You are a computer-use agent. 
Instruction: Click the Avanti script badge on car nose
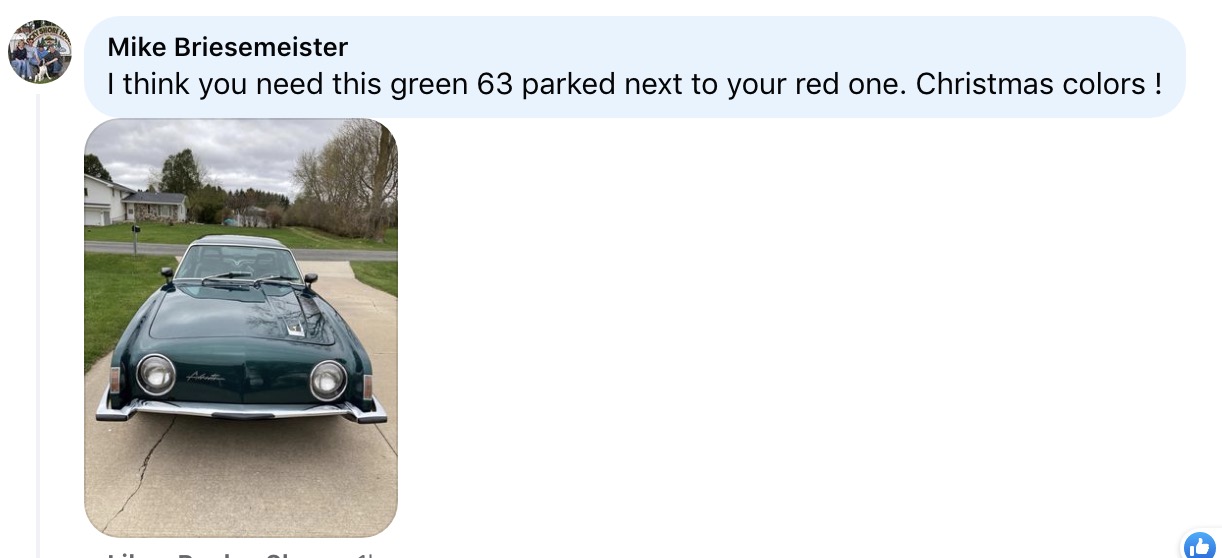pyautogui.click(x=205, y=377)
